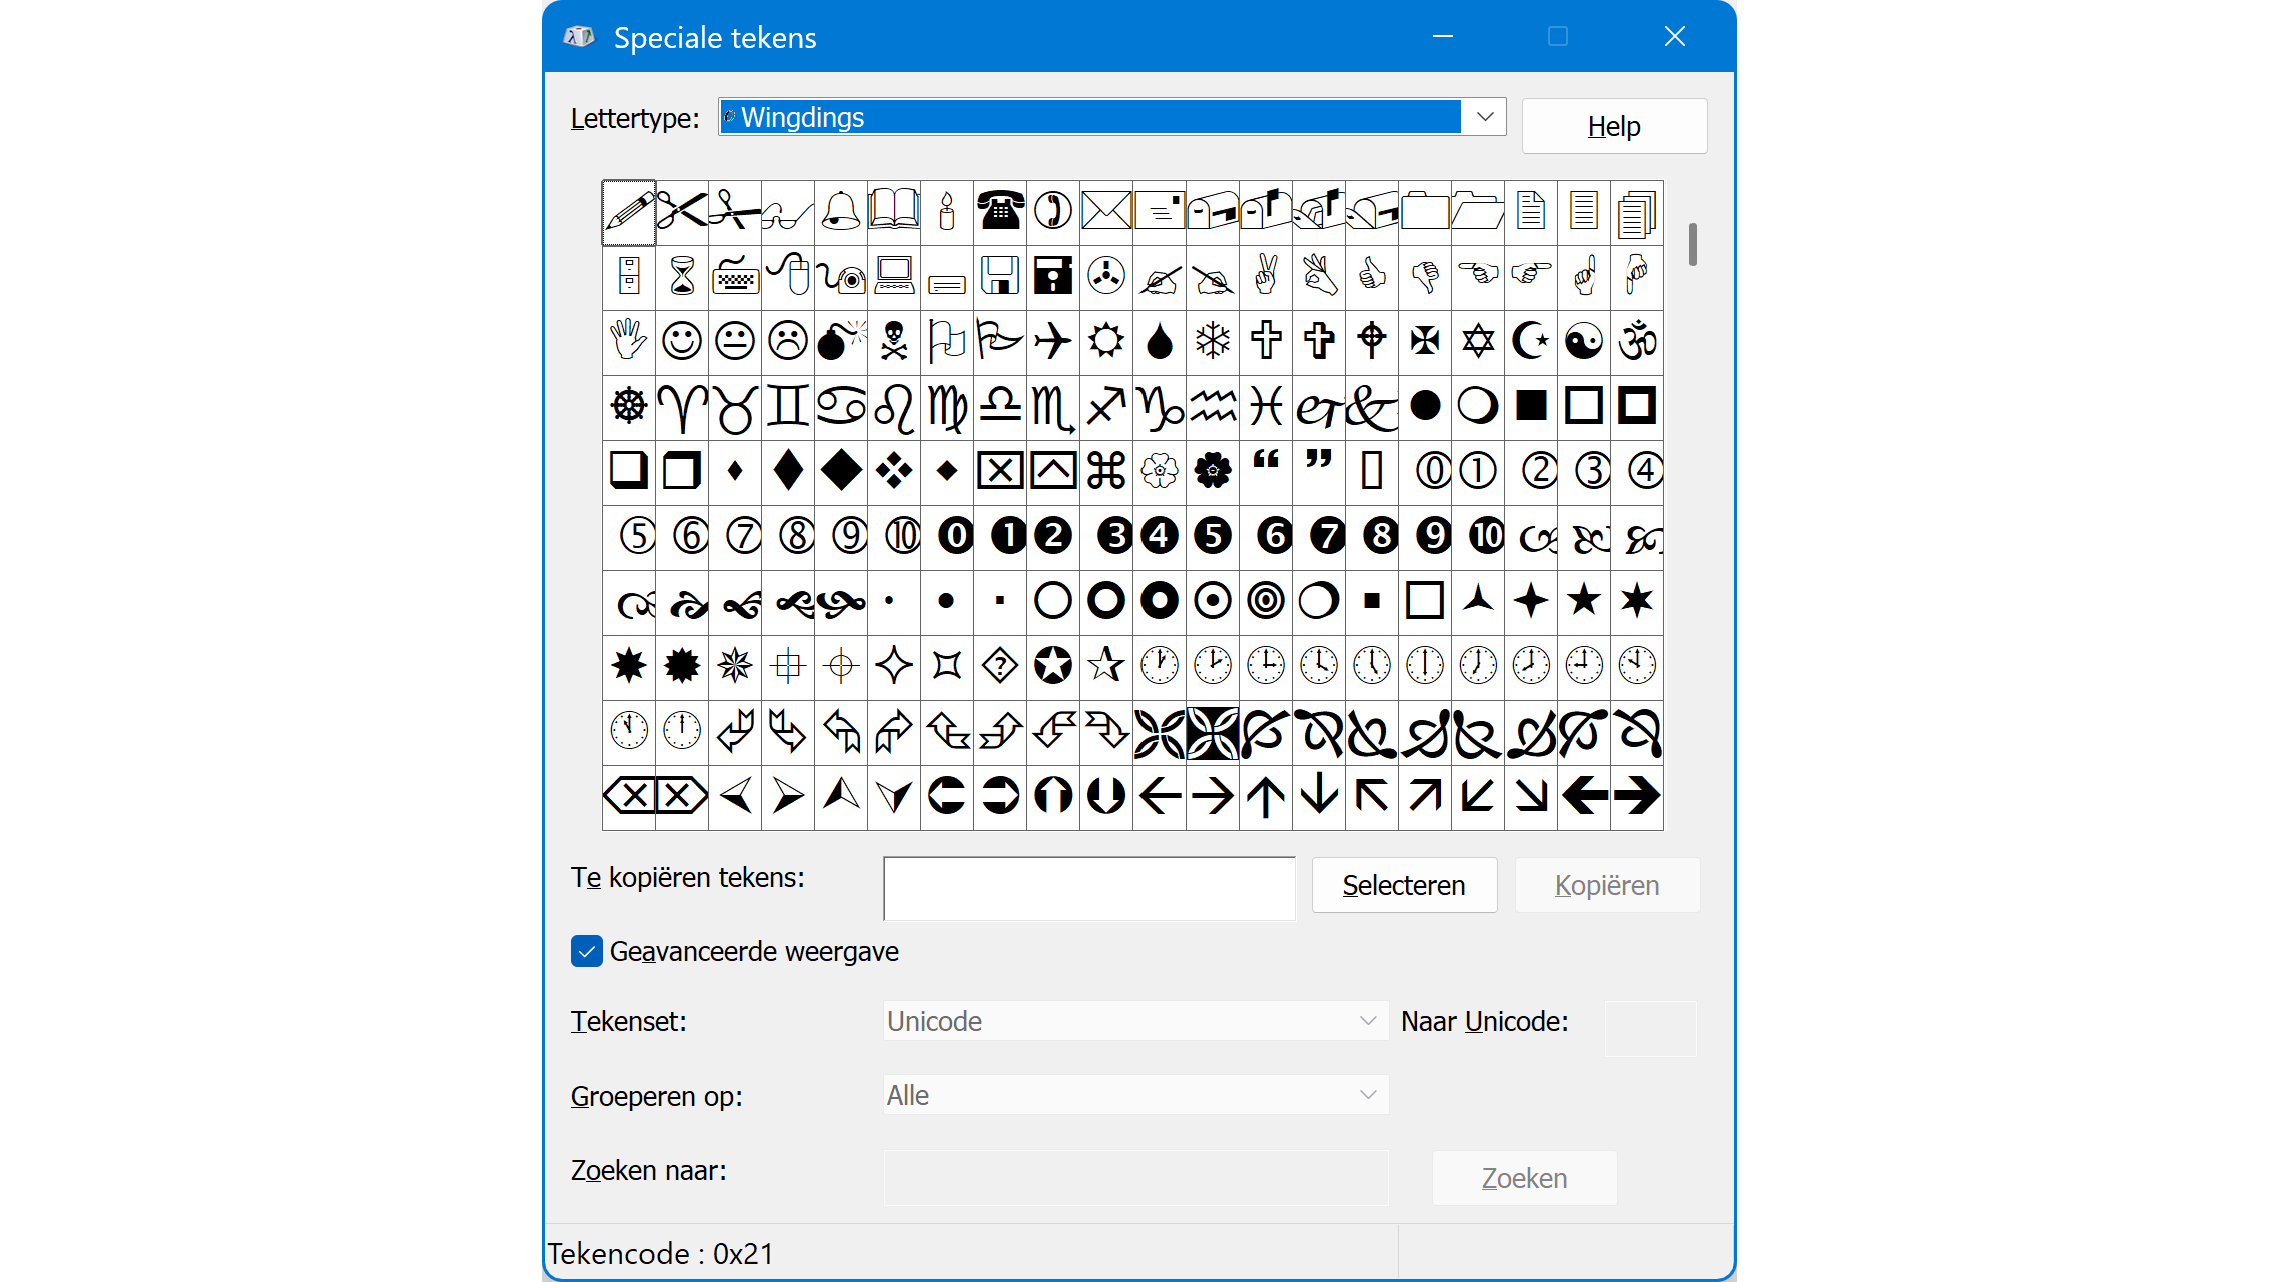Select the hourglass character
2279x1282 pixels.
click(x=682, y=276)
